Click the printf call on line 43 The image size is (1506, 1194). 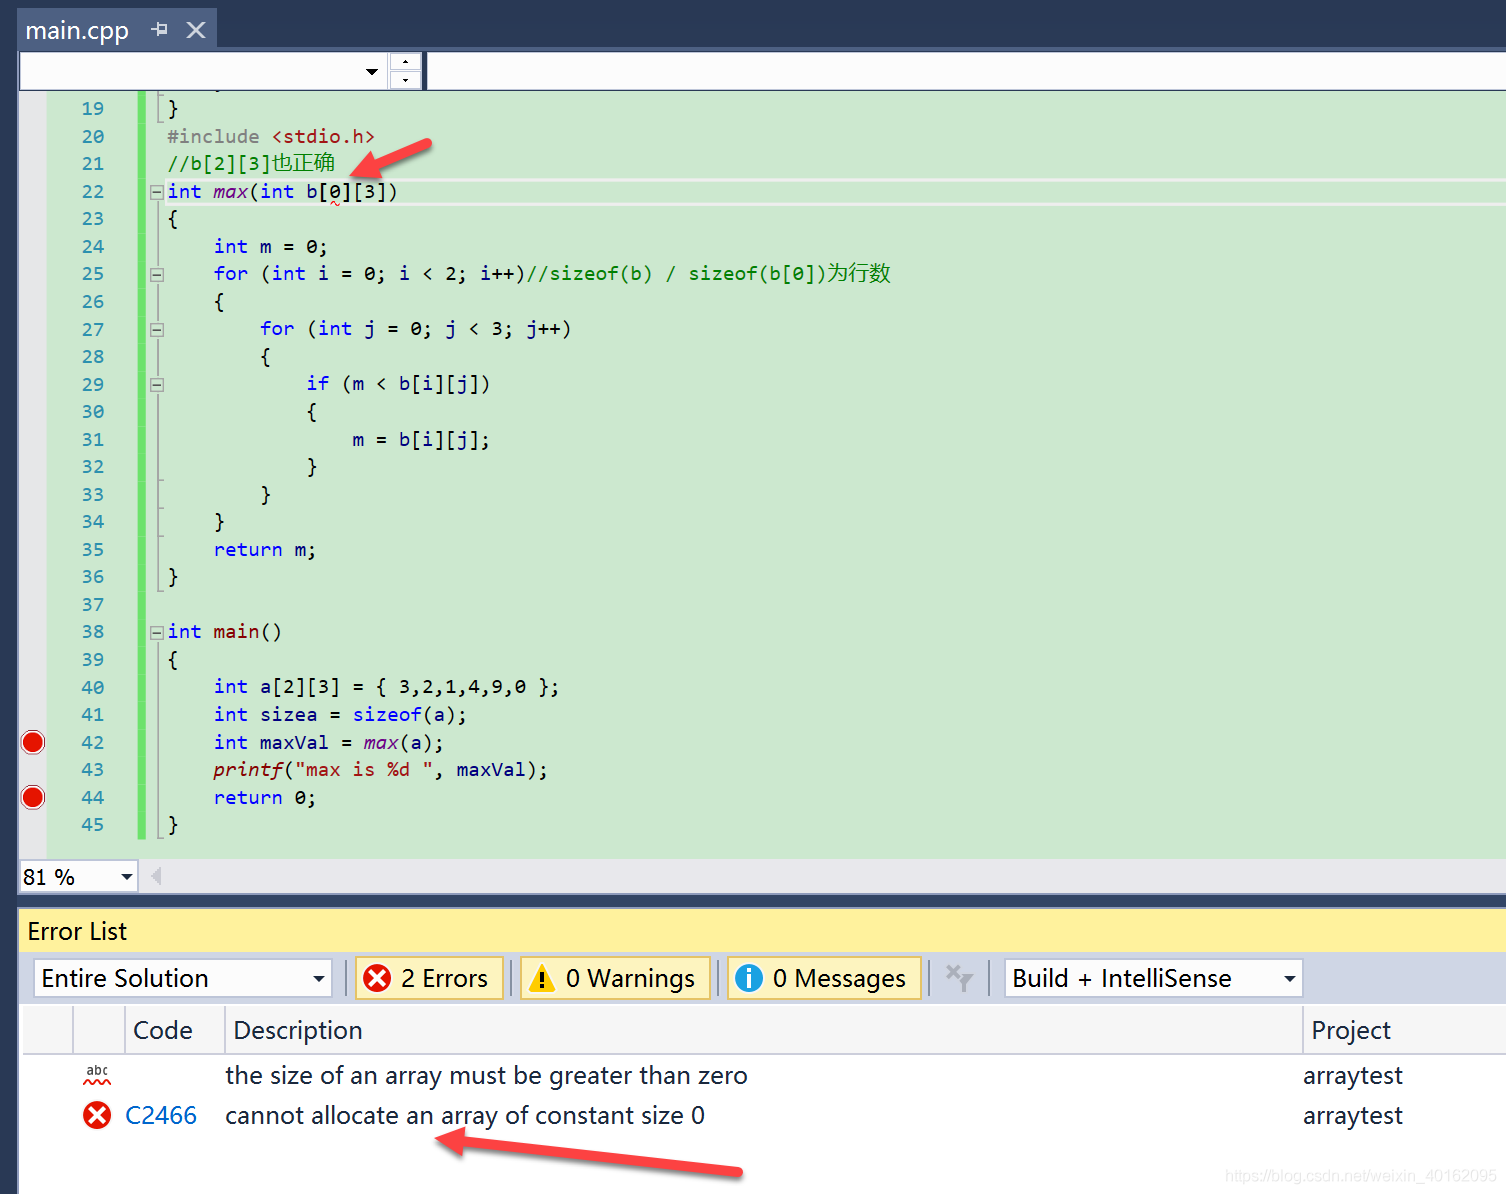tap(380, 770)
